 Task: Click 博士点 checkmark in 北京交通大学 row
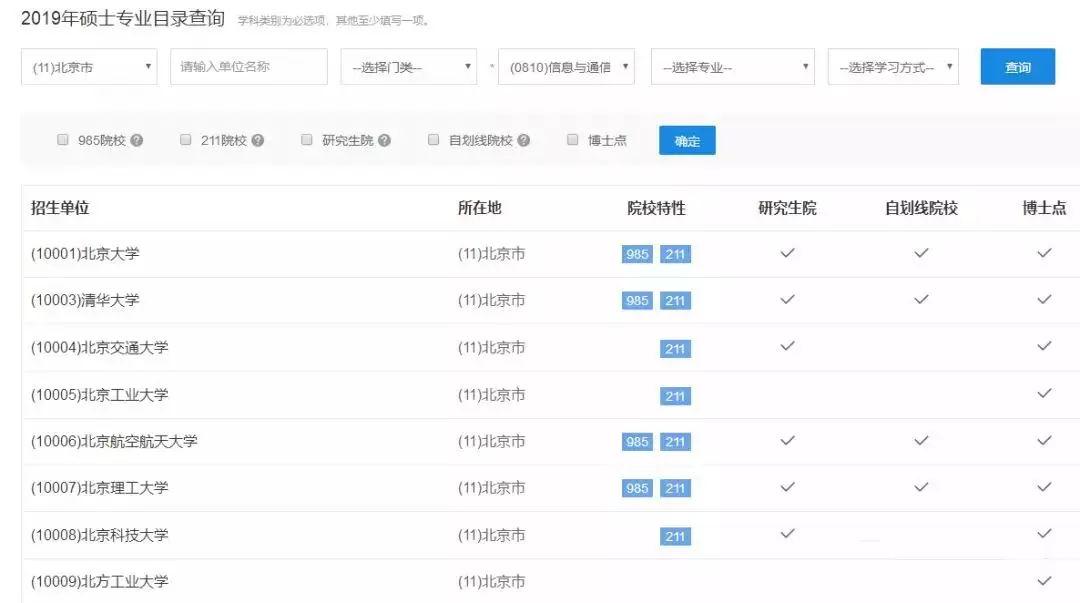1044,346
